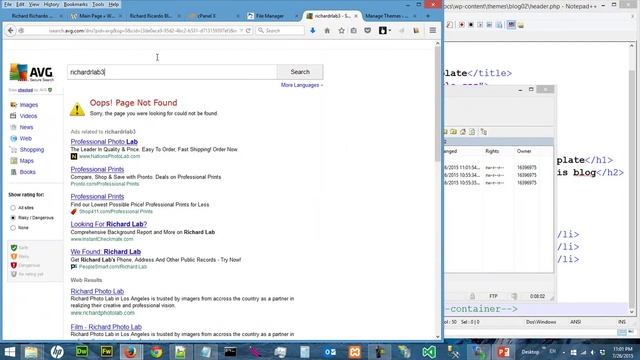The image size is (640, 360).
Task: Open File menu in Firefox
Action: click(x=8, y=4)
